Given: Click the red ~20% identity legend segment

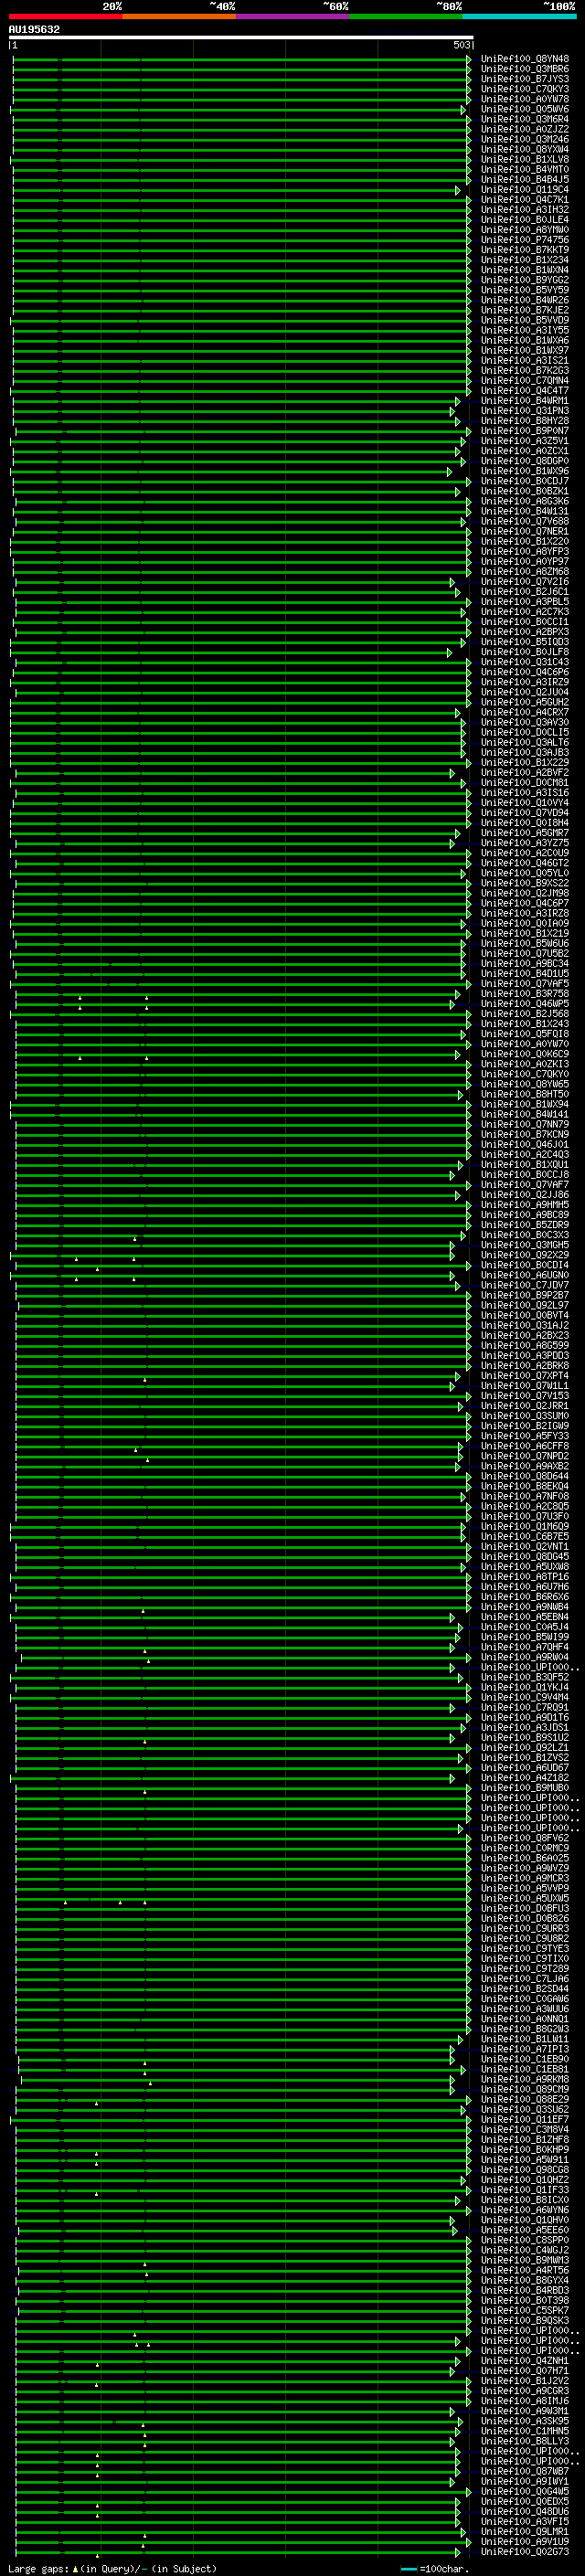Looking at the screenshot, I should (66, 16).
